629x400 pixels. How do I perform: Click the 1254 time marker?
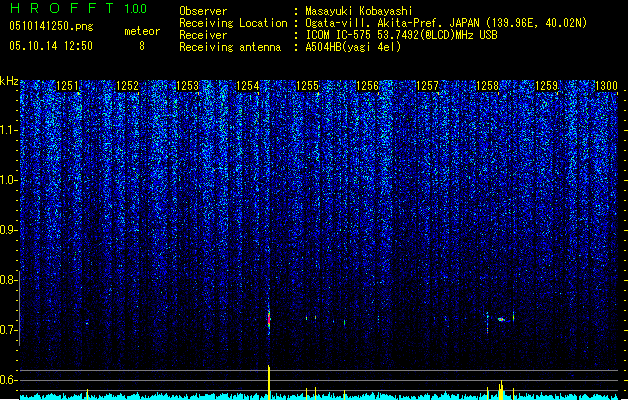click(248, 86)
